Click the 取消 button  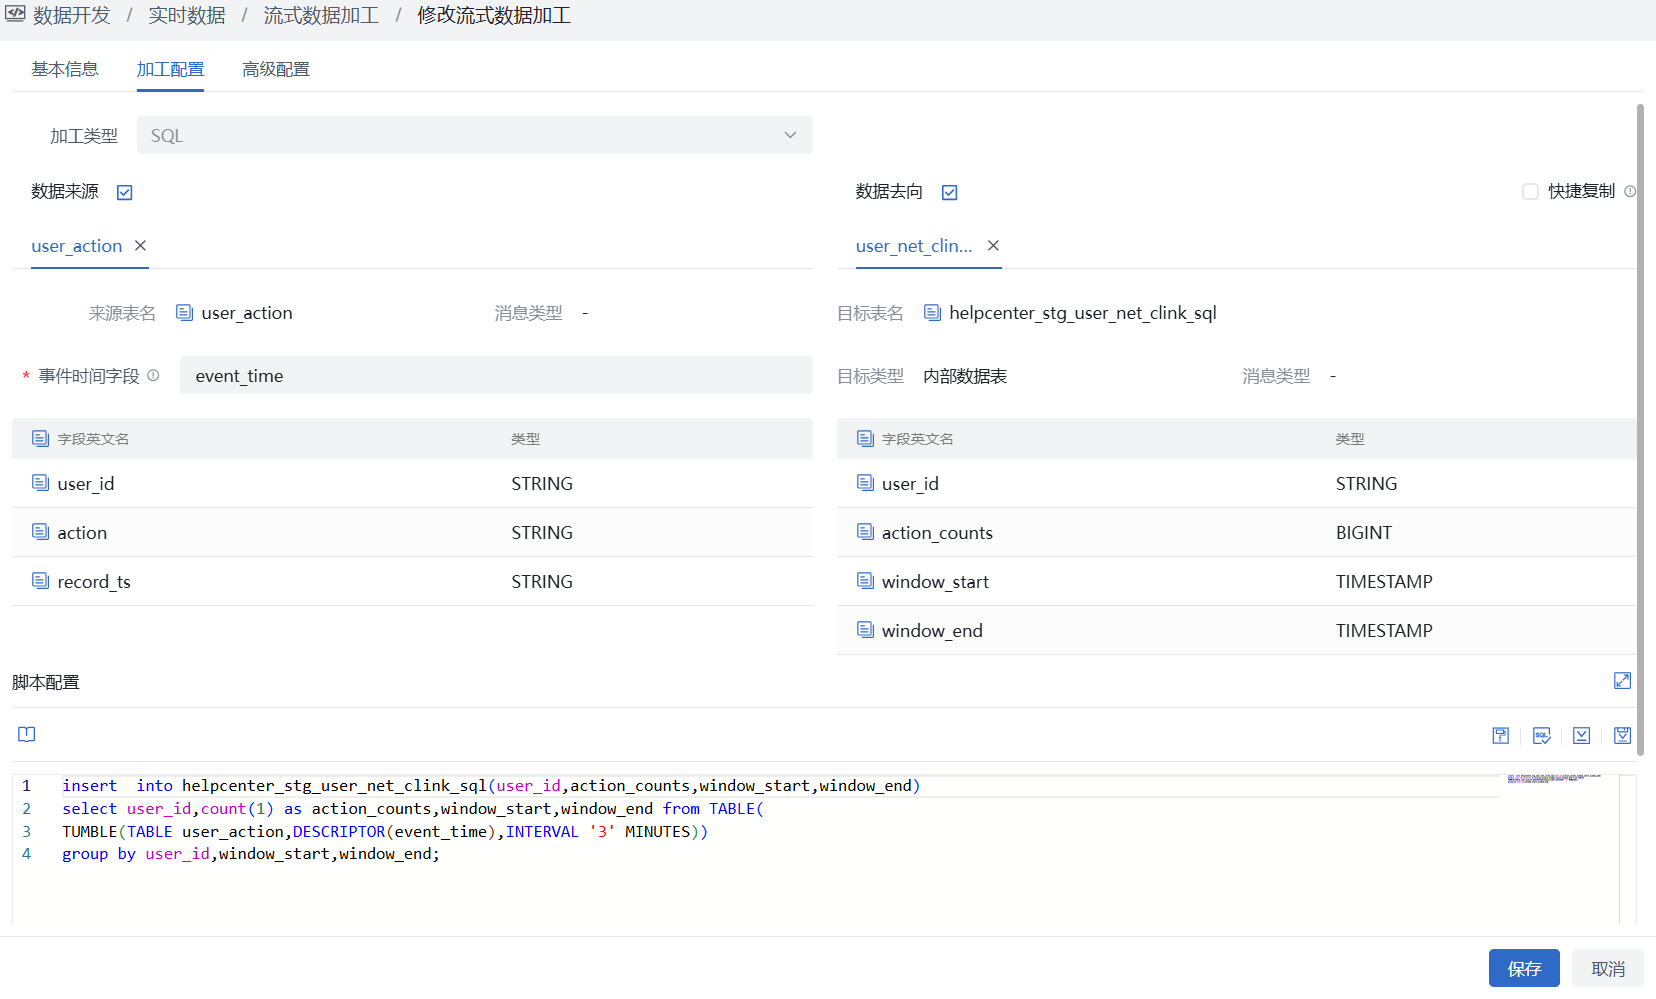coord(1608,968)
